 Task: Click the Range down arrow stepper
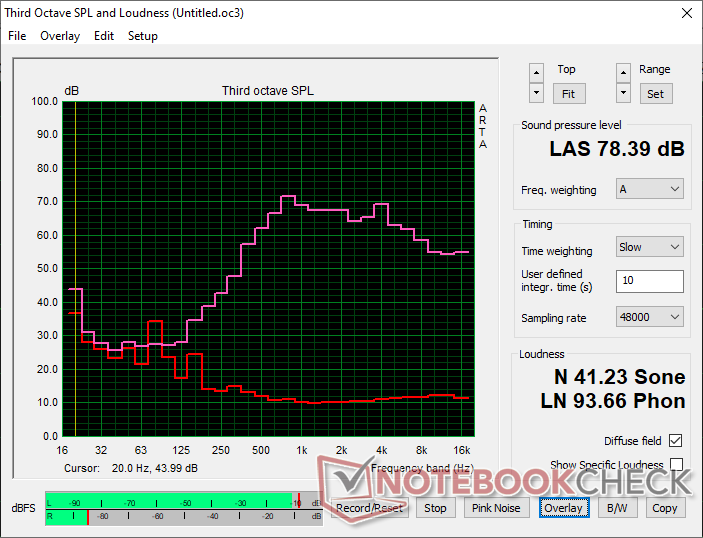623,93
